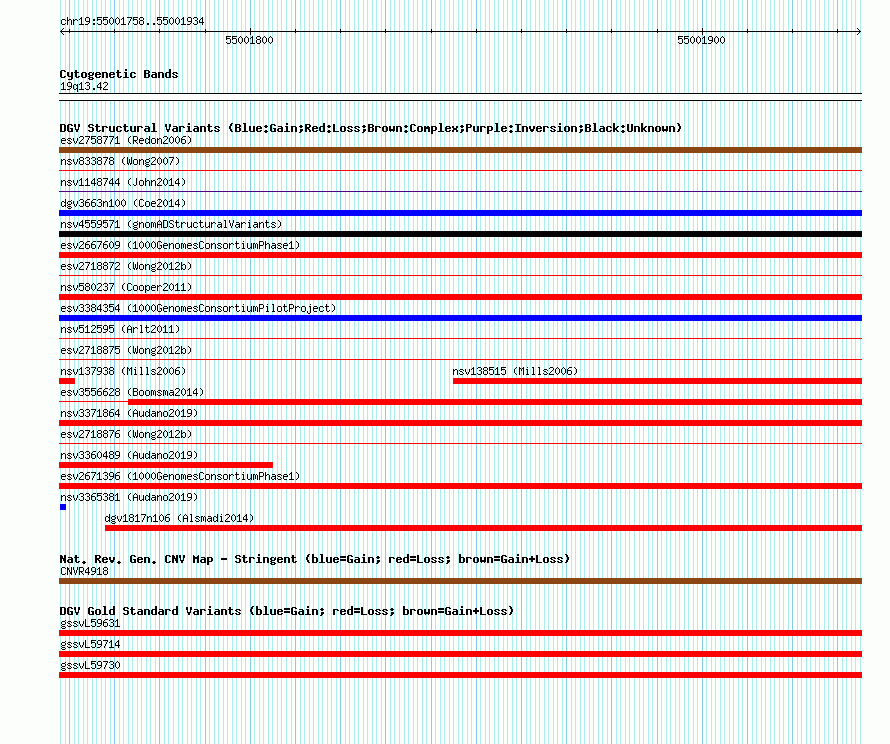Select esv3556628 (Boomsma2014) variant label
The image size is (890, 744).
[x=132, y=392]
